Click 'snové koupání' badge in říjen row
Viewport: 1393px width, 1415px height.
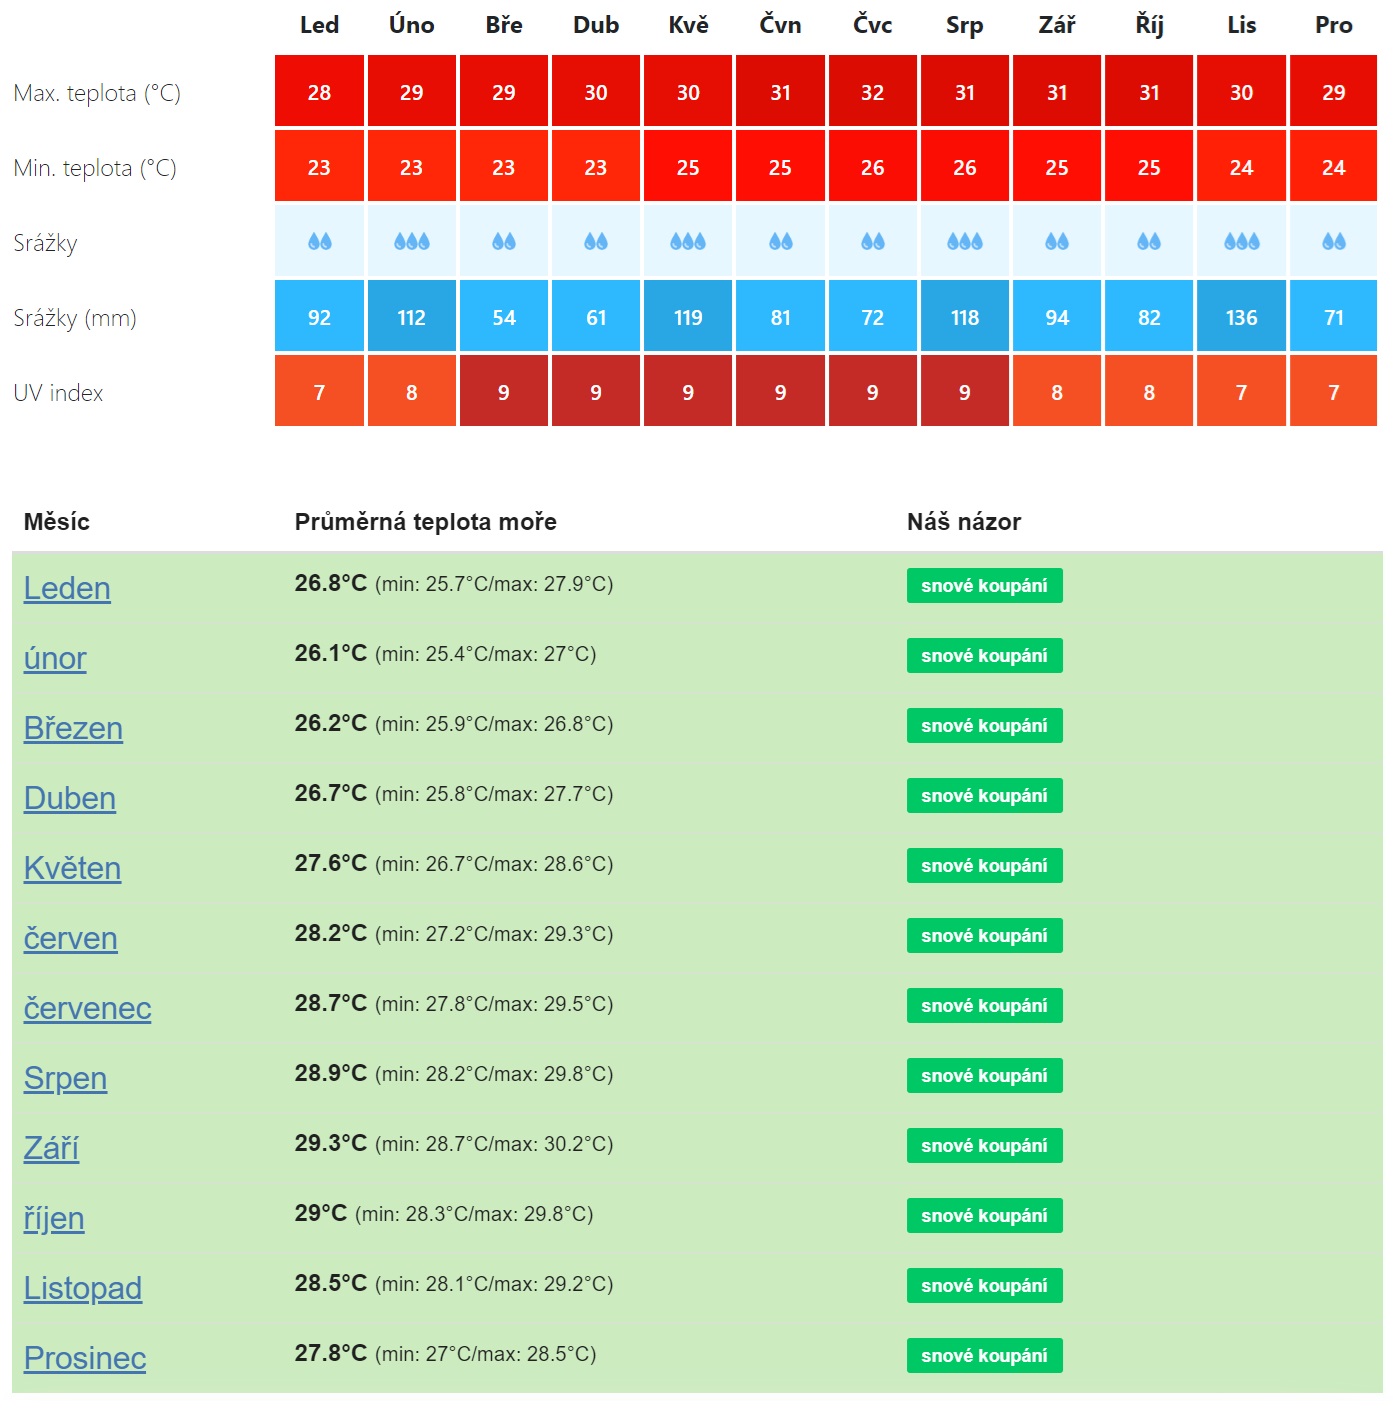(x=985, y=1216)
